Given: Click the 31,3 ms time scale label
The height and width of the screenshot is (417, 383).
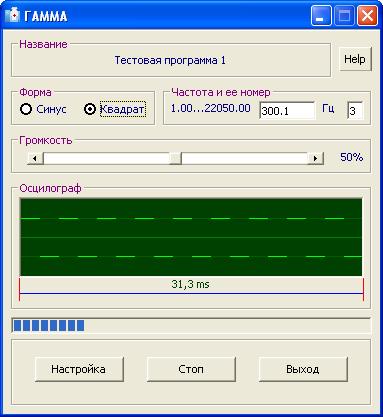Looking at the screenshot, I should click(190, 284).
